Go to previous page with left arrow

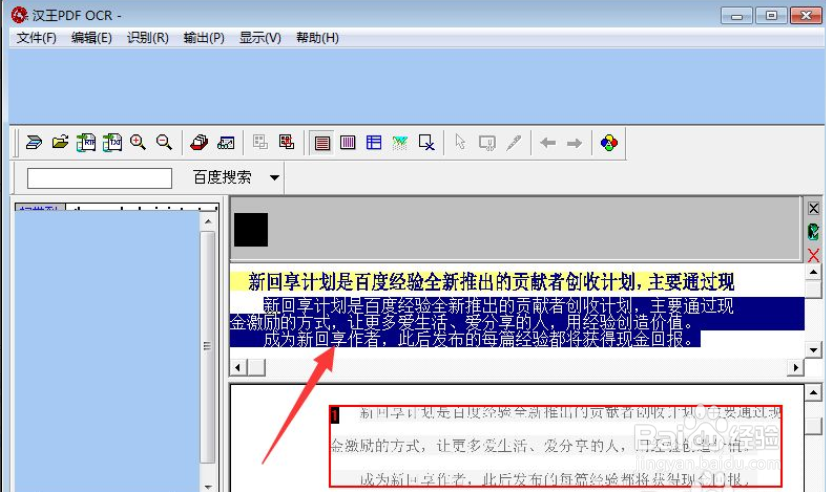[548, 142]
